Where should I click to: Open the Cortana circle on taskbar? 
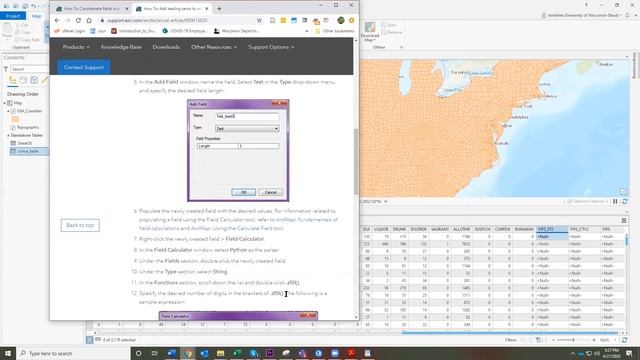click(138, 353)
